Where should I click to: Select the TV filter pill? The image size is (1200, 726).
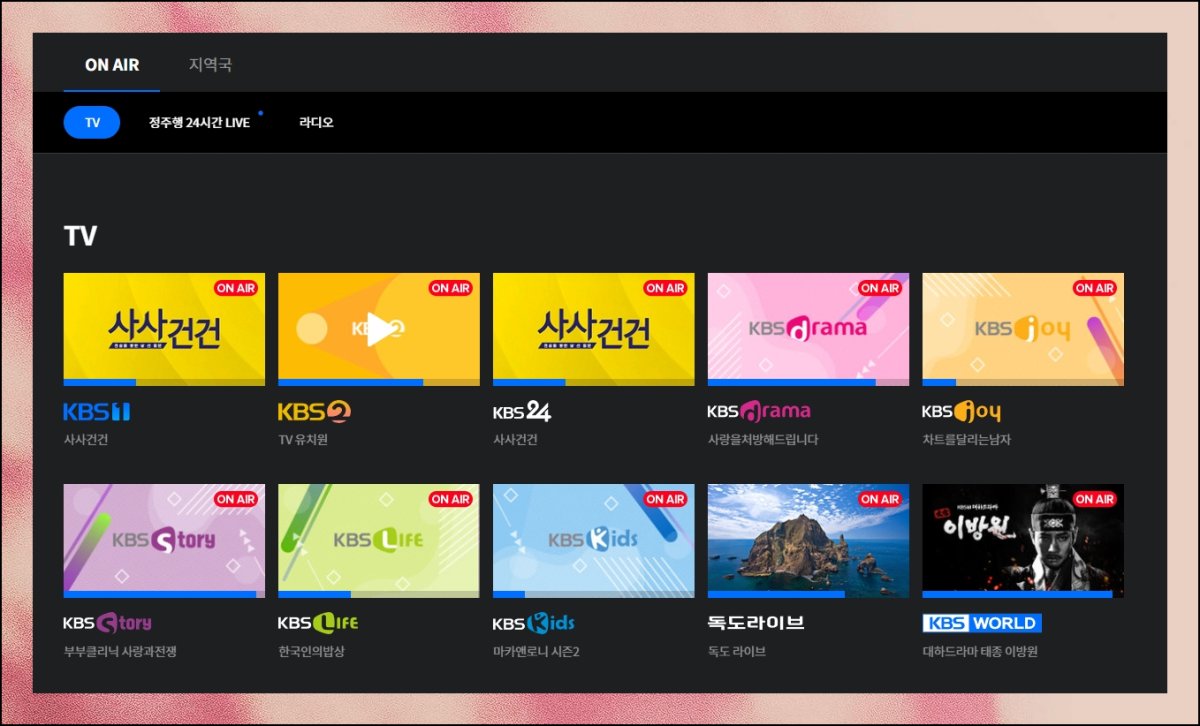(x=92, y=122)
